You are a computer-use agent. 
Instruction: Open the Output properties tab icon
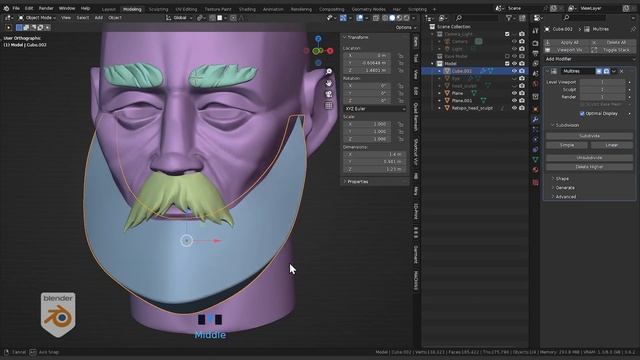pyautogui.click(x=536, y=53)
